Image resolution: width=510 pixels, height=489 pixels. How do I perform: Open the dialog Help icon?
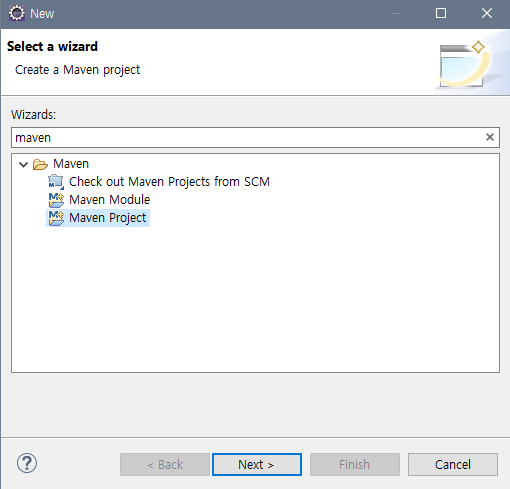point(27,463)
